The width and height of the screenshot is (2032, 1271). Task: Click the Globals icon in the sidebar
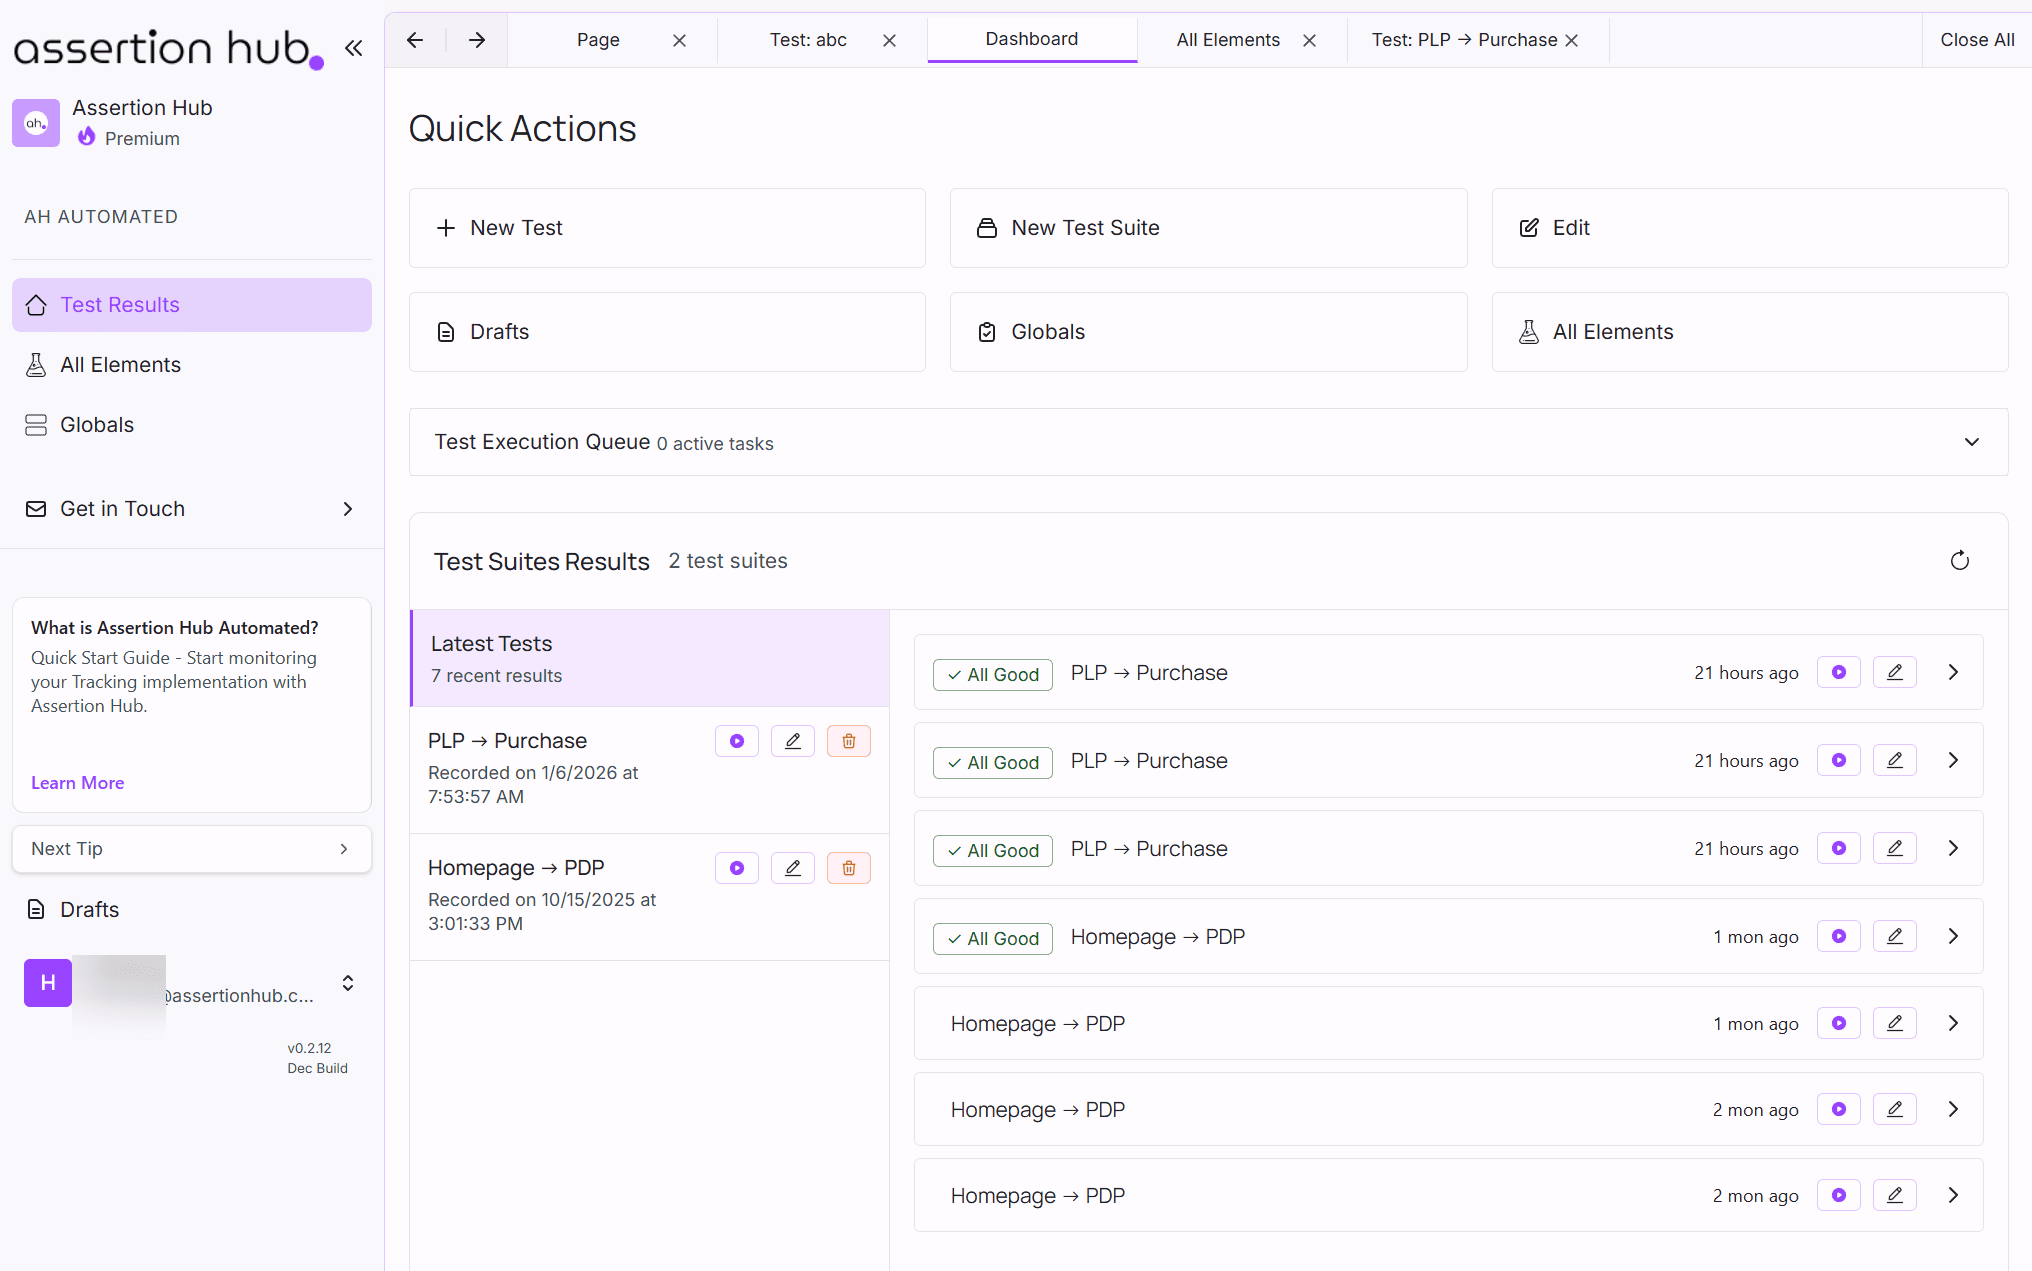[36, 424]
